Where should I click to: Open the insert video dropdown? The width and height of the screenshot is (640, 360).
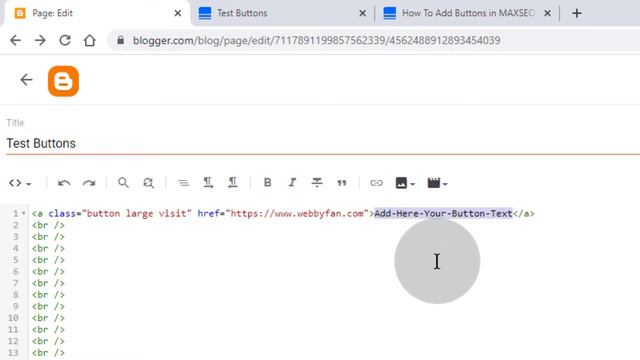click(437, 183)
